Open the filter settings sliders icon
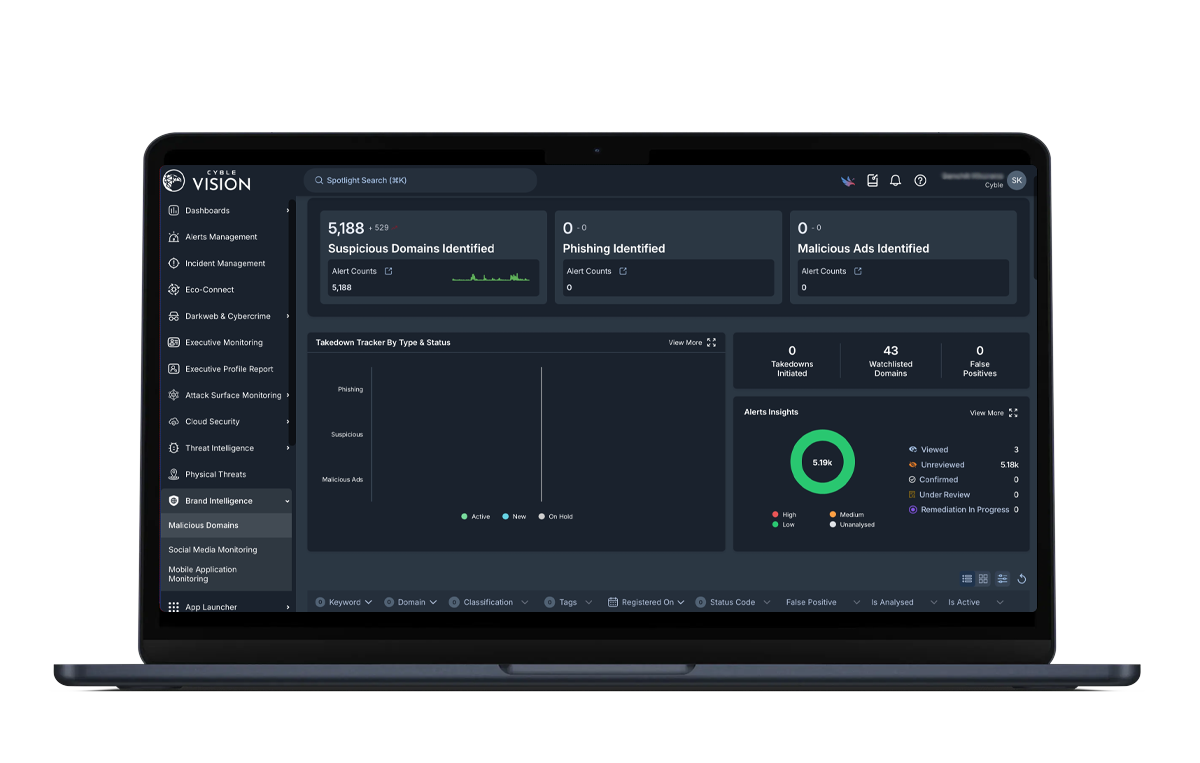Screen dimensions: 1200x763 pos(1002,579)
